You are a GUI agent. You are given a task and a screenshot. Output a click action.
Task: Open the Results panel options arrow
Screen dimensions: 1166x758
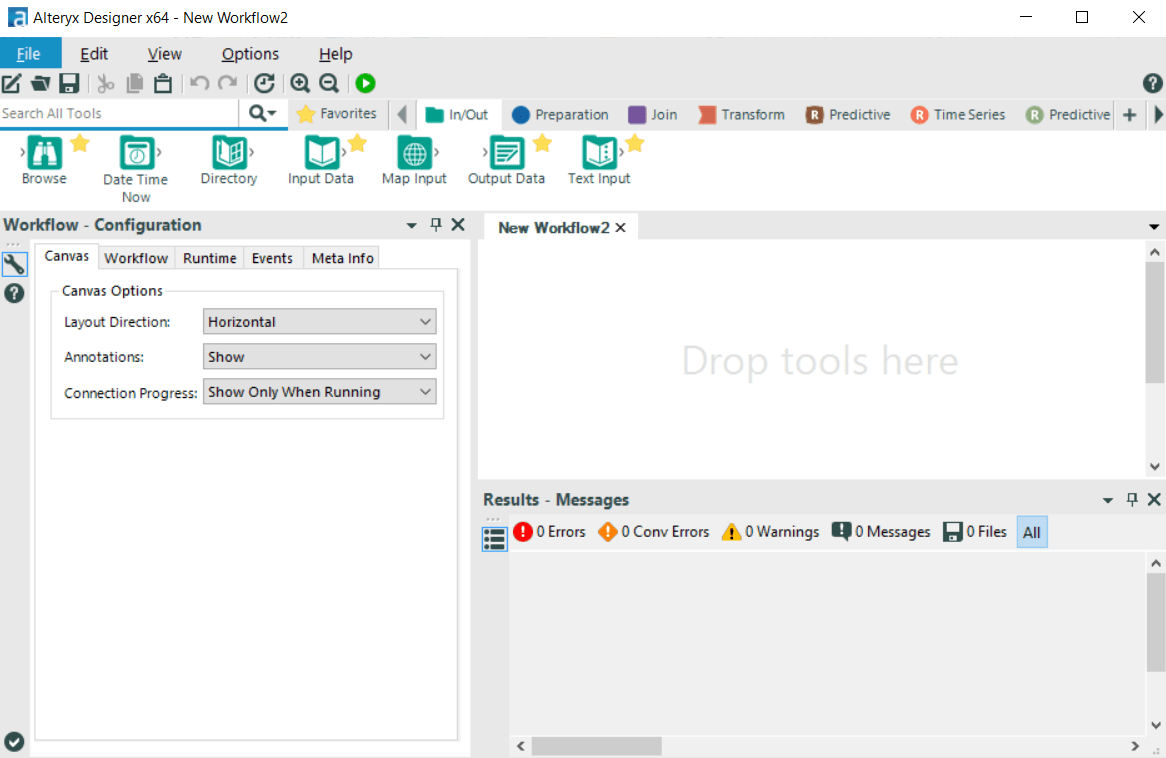pyautogui.click(x=1108, y=501)
